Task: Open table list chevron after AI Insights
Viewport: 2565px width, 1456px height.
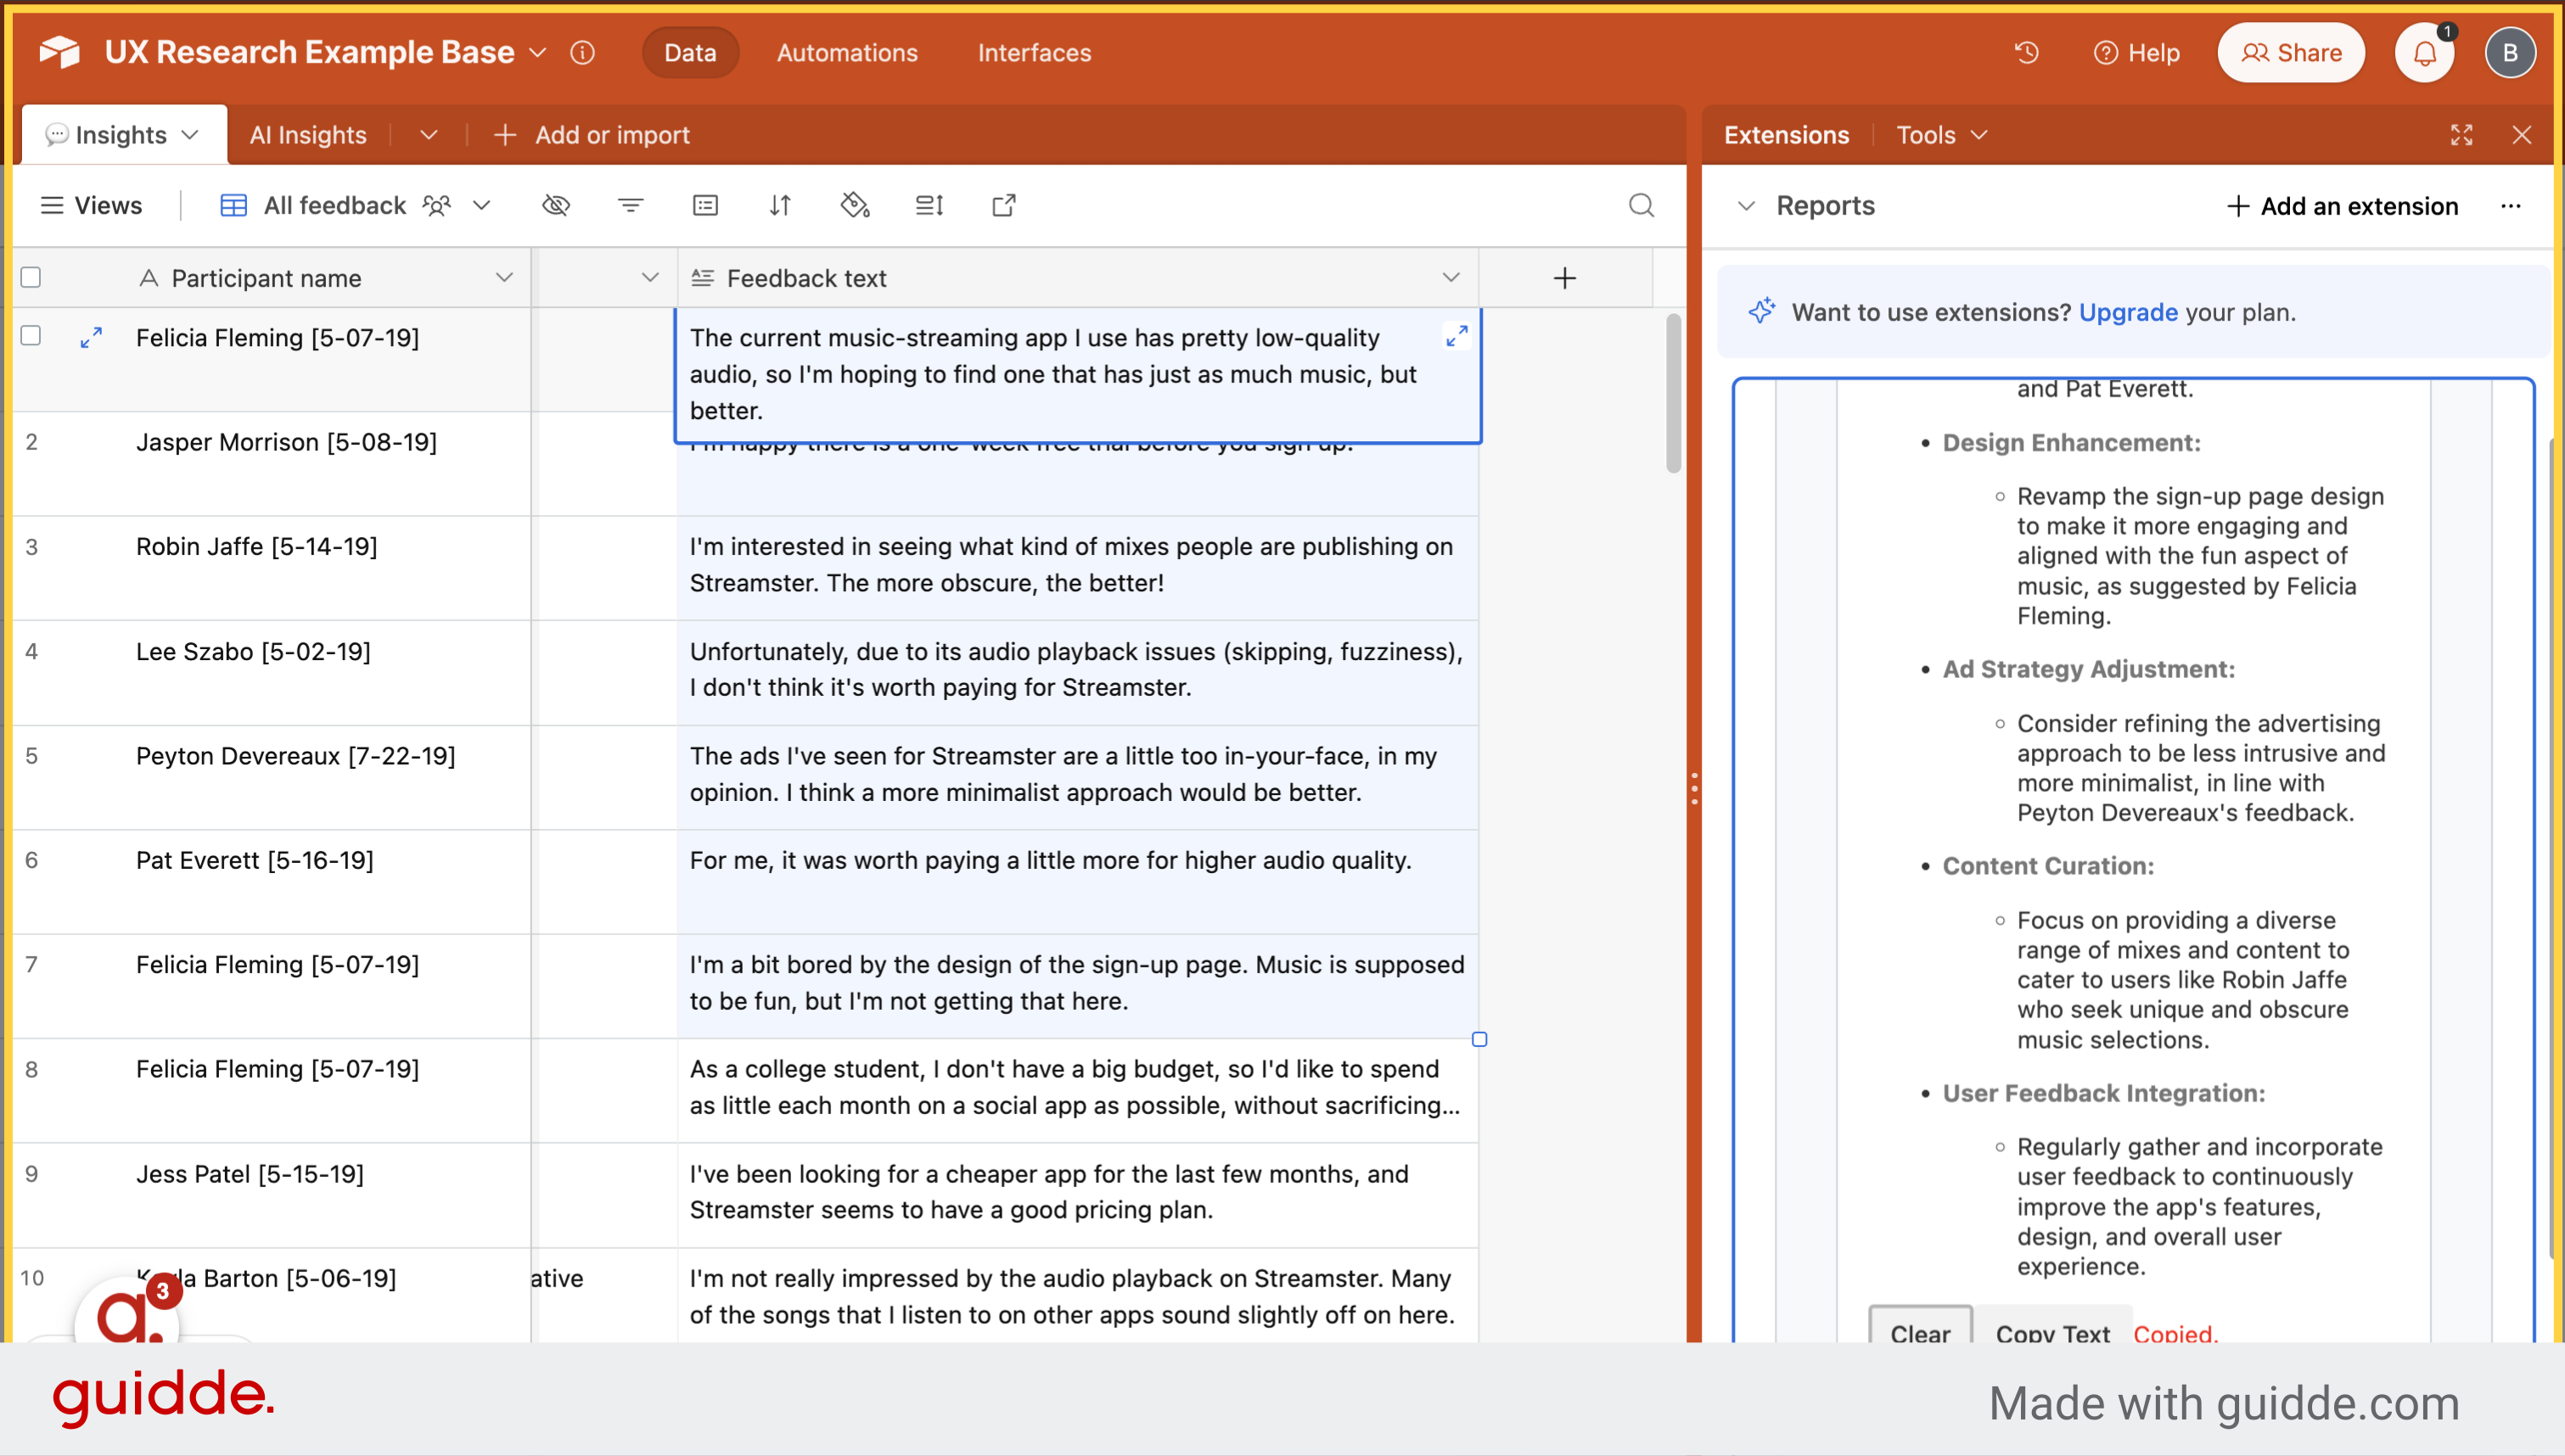Action: click(429, 135)
